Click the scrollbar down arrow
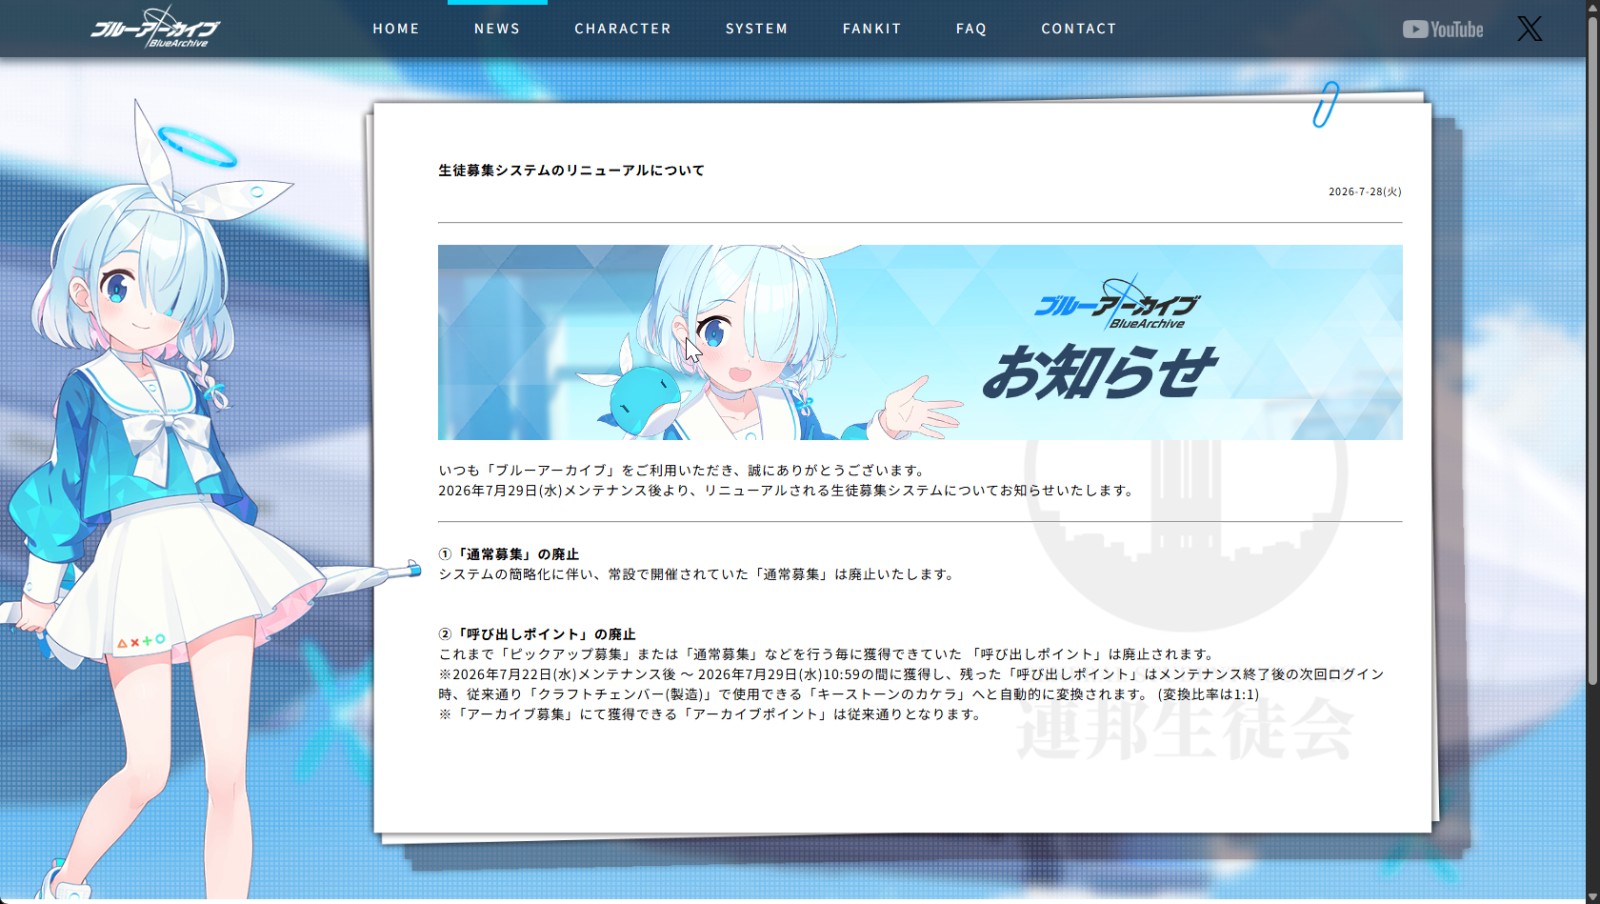Image resolution: width=1600 pixels, height=904 pixels. pyautogui.click(x=1592, y=895)
